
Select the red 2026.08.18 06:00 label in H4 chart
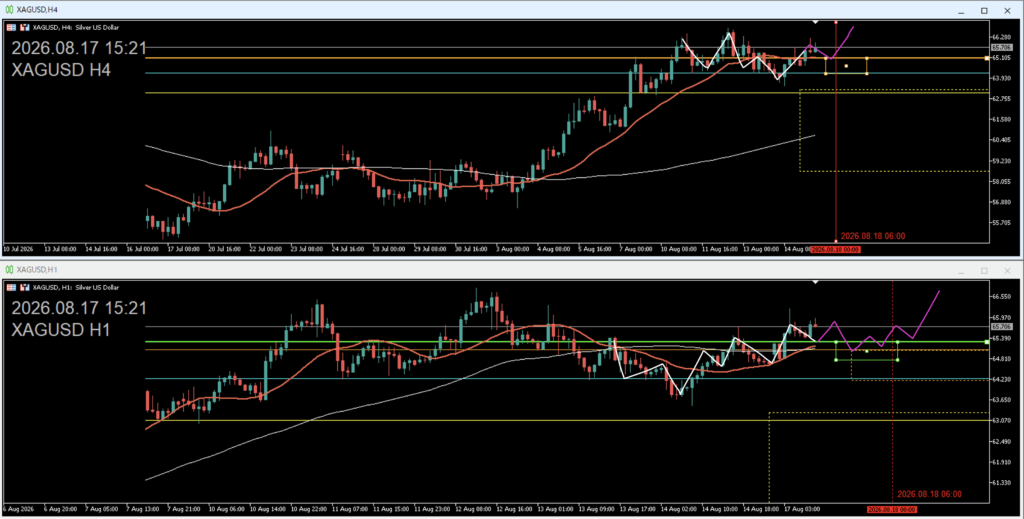(872, 236)
